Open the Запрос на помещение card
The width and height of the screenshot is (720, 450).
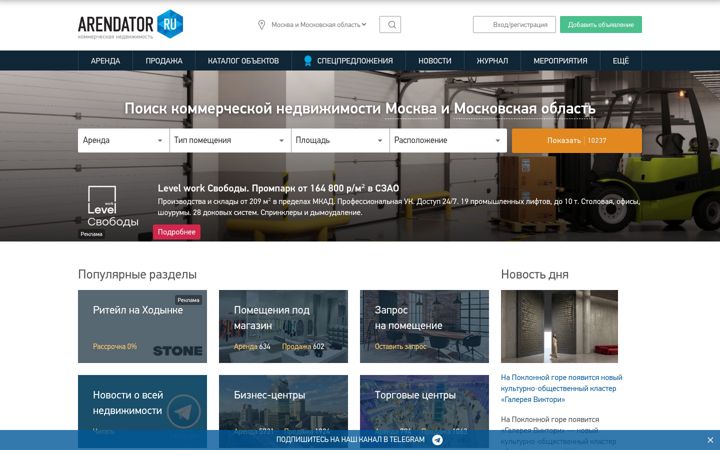[x=424, y=326]
